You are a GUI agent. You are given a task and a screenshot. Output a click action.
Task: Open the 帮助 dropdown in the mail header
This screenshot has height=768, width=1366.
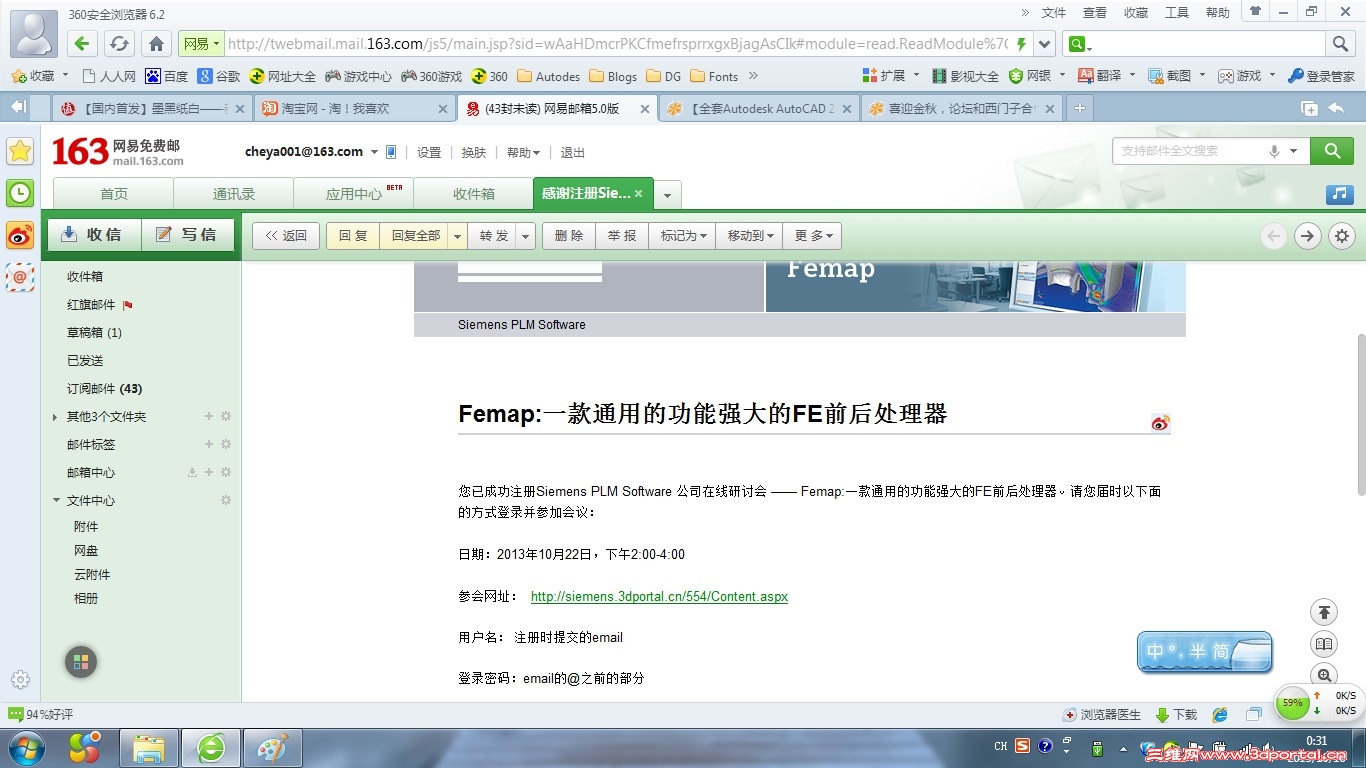(x=523, y=153)
